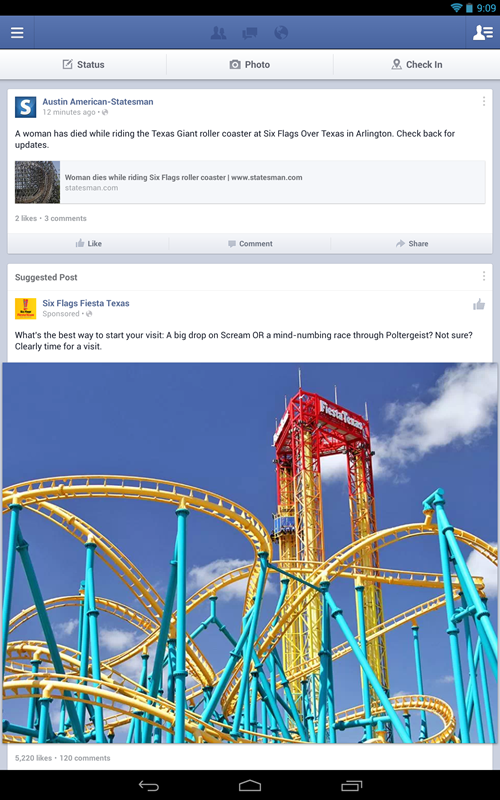Tap the Austin American-Statesman profile picture
Viewport: 500px width, 800px height.
[x=26, y=107]
